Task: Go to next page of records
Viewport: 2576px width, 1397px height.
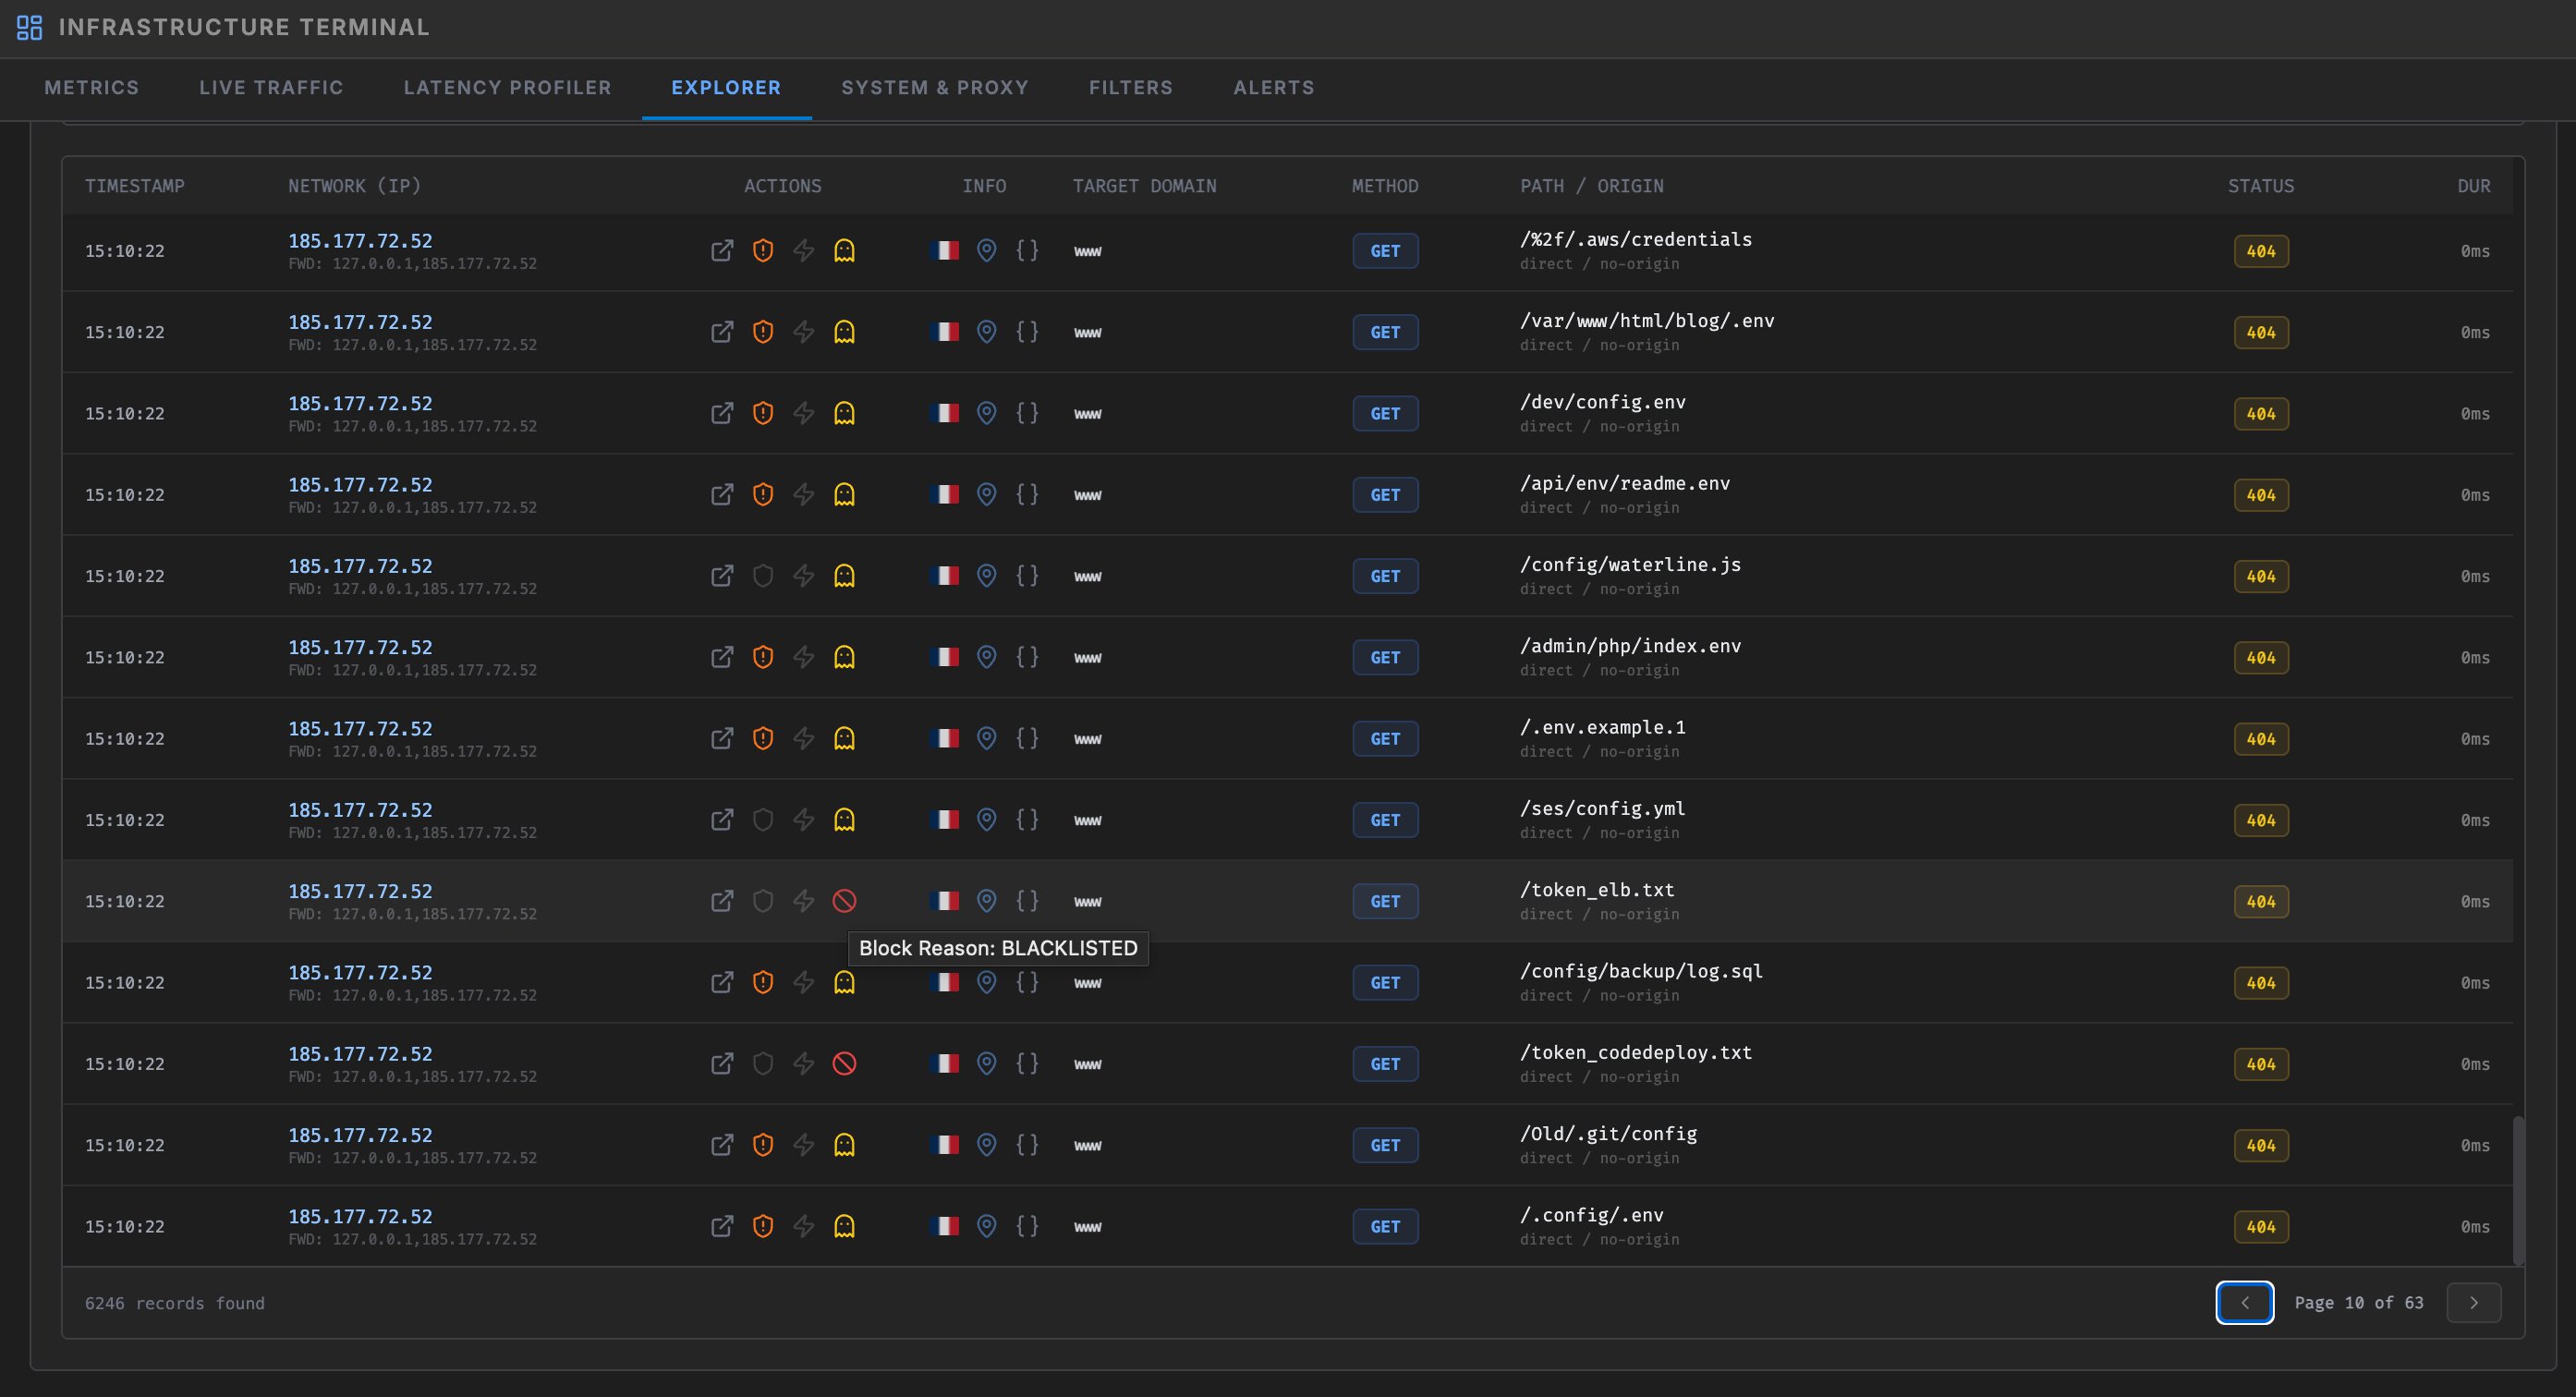Action: coord(2474,1302)
